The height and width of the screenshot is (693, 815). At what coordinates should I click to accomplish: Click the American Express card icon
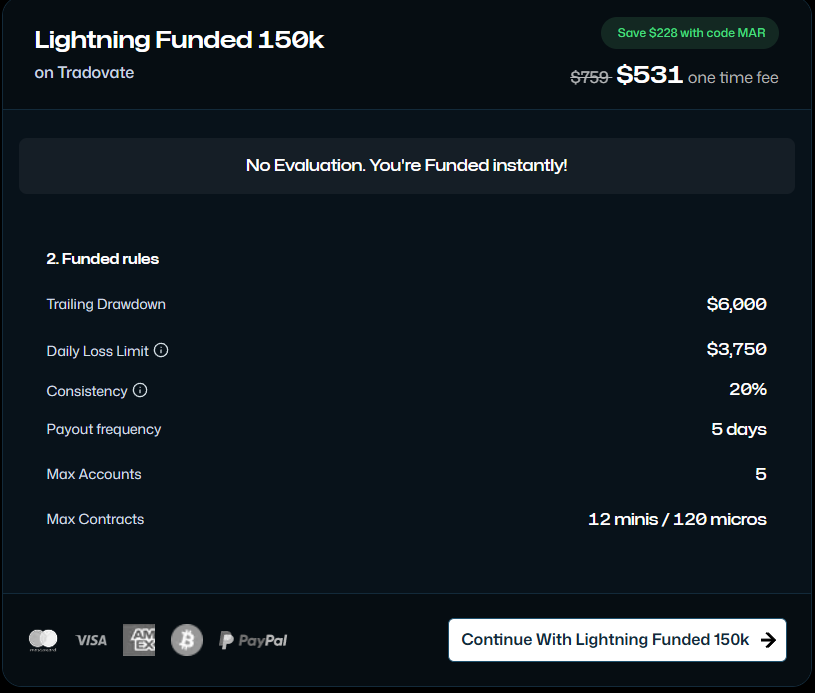point(139,640)
